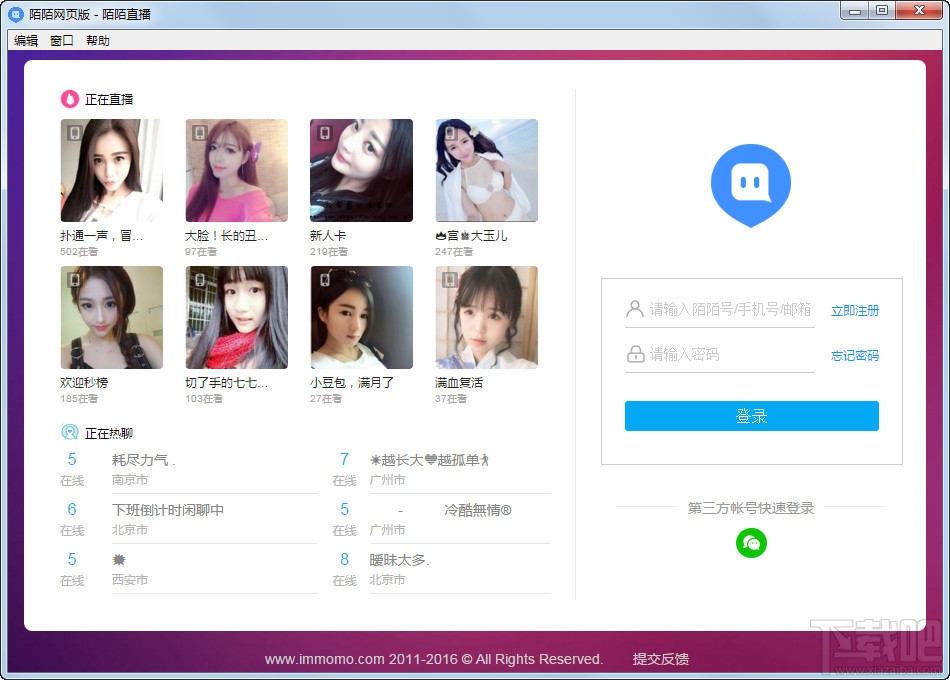
Task: Open the 西安市 chat room entry
Action: click(x=188, y=569)
